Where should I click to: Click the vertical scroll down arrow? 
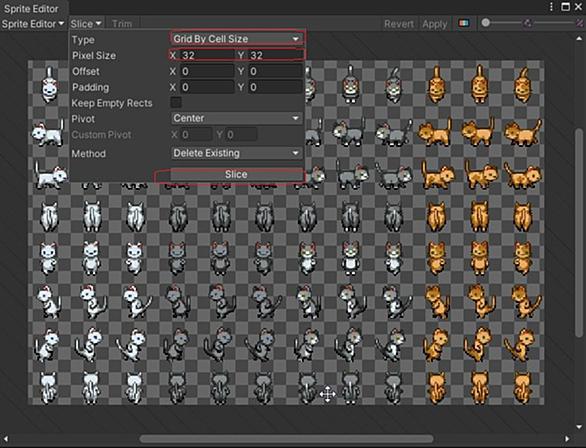click(x=579, y=427)
